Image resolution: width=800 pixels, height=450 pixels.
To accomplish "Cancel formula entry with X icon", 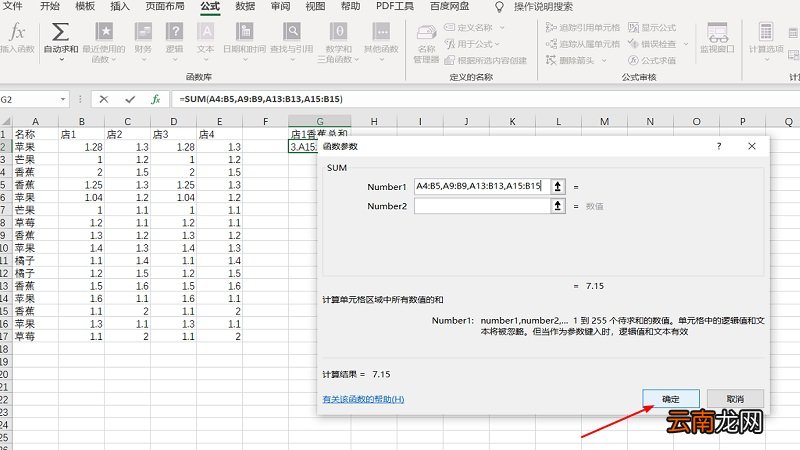I will pos(104,99).
